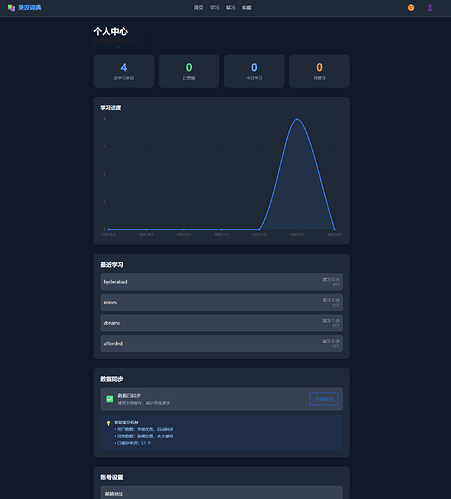This screenshot has width=451, height=499.
Task: Go to the 首页 nav item
Action: coord(199,7)
